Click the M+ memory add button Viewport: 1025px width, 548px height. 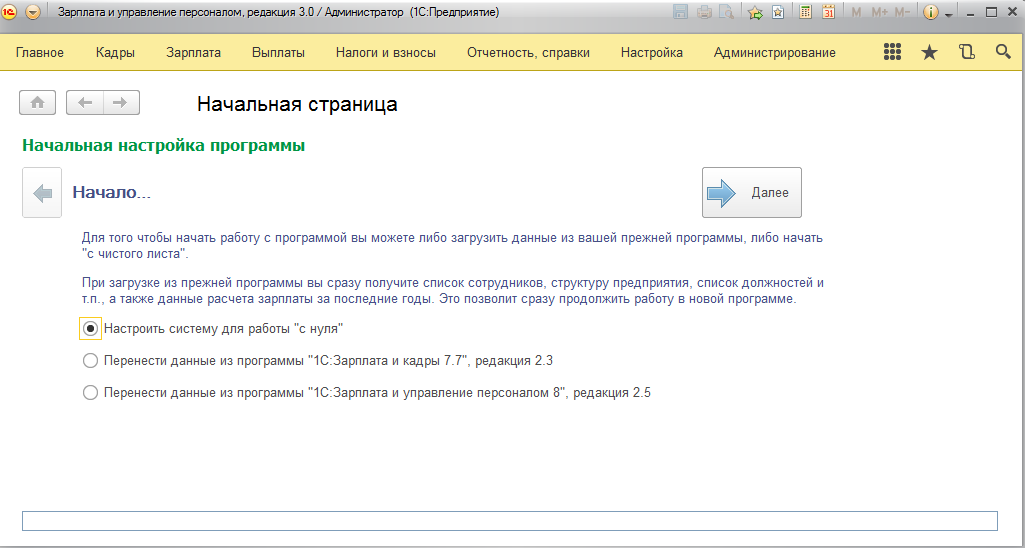coord(880,12)
